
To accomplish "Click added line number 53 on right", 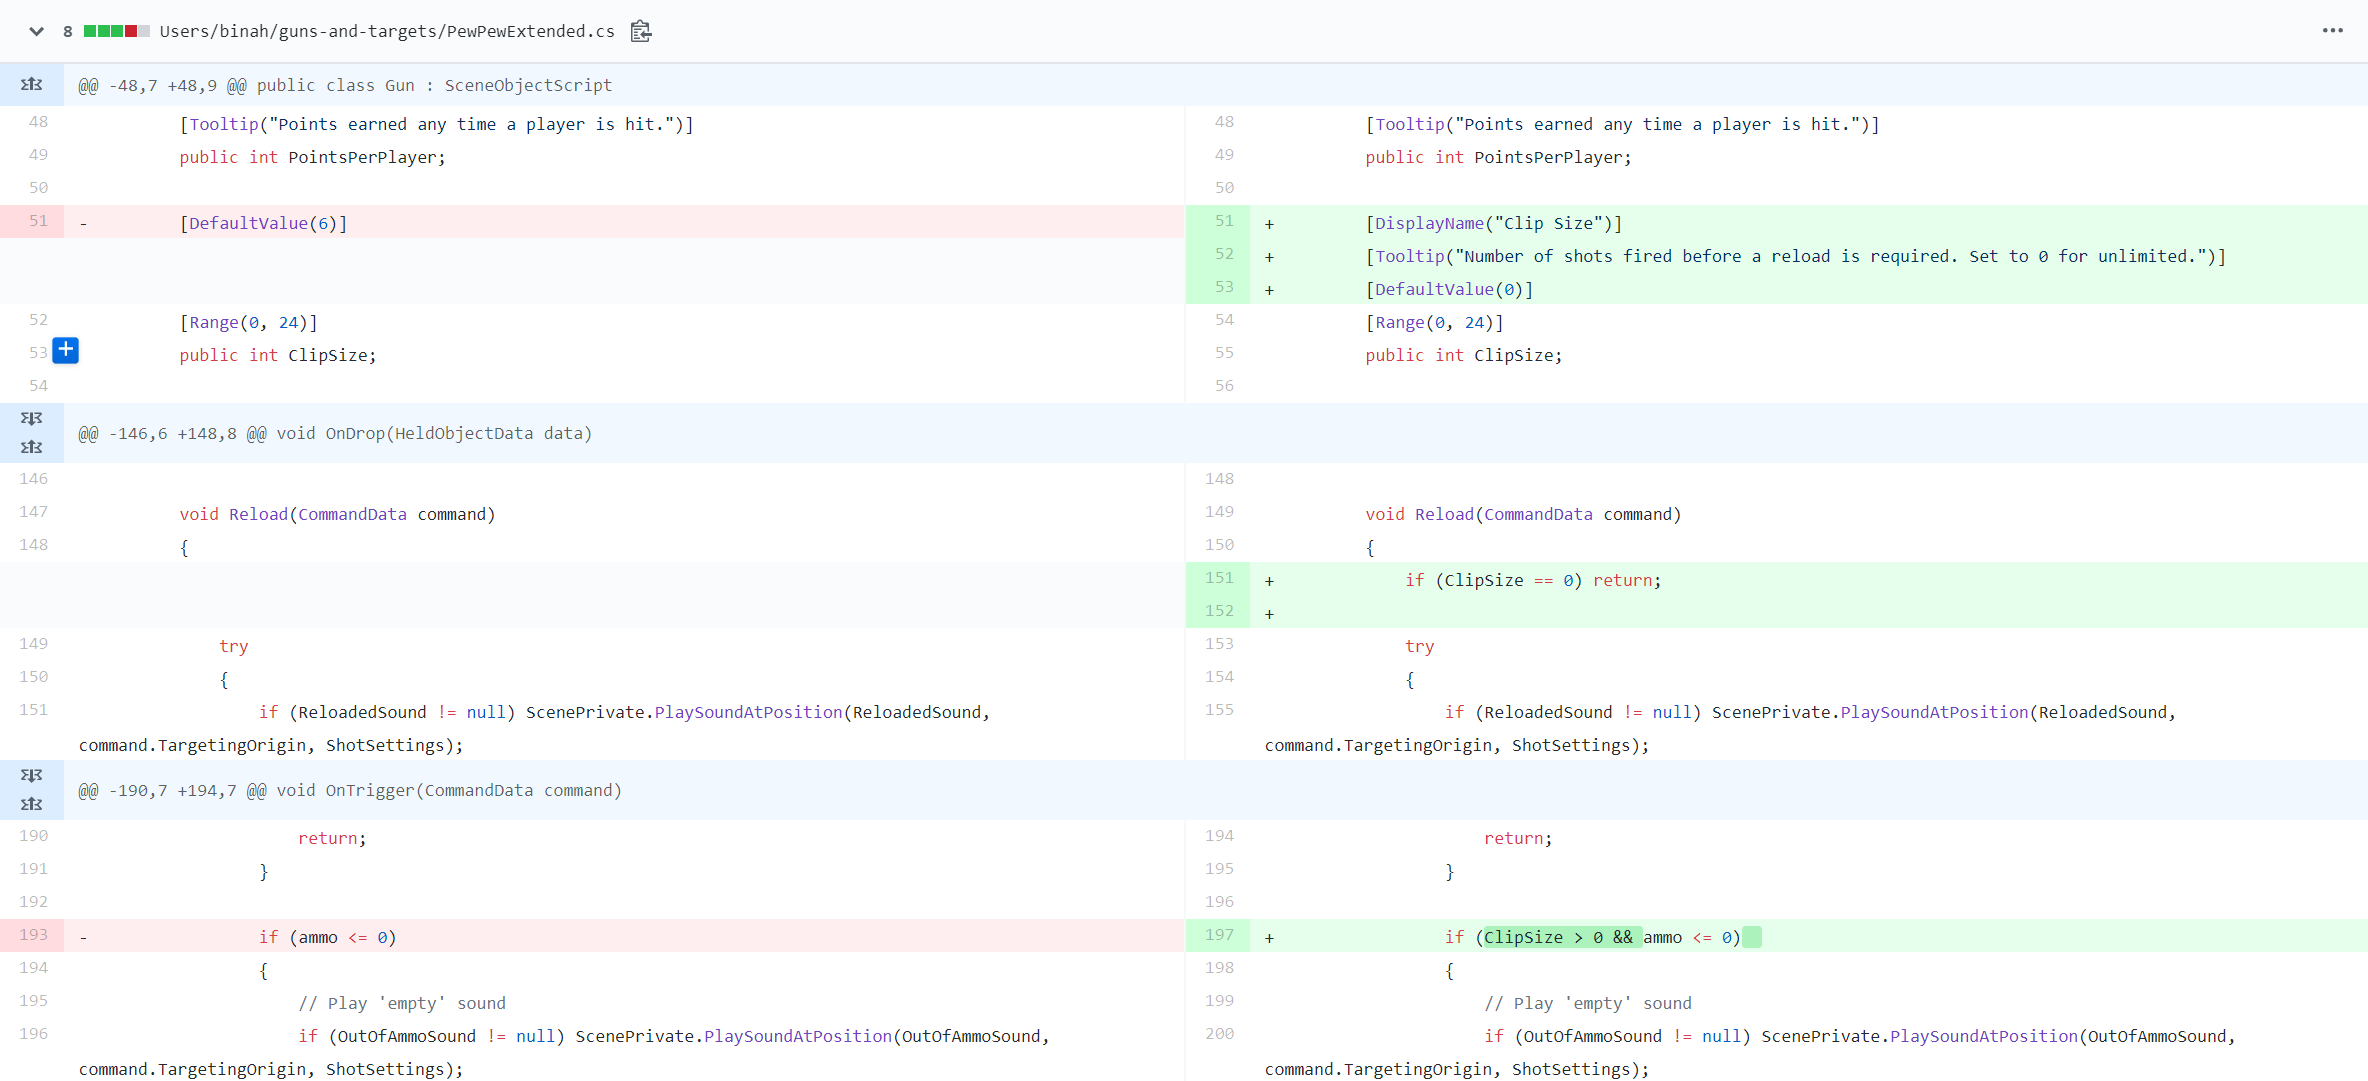I will pyautogui.click(x=1224, y=287).
